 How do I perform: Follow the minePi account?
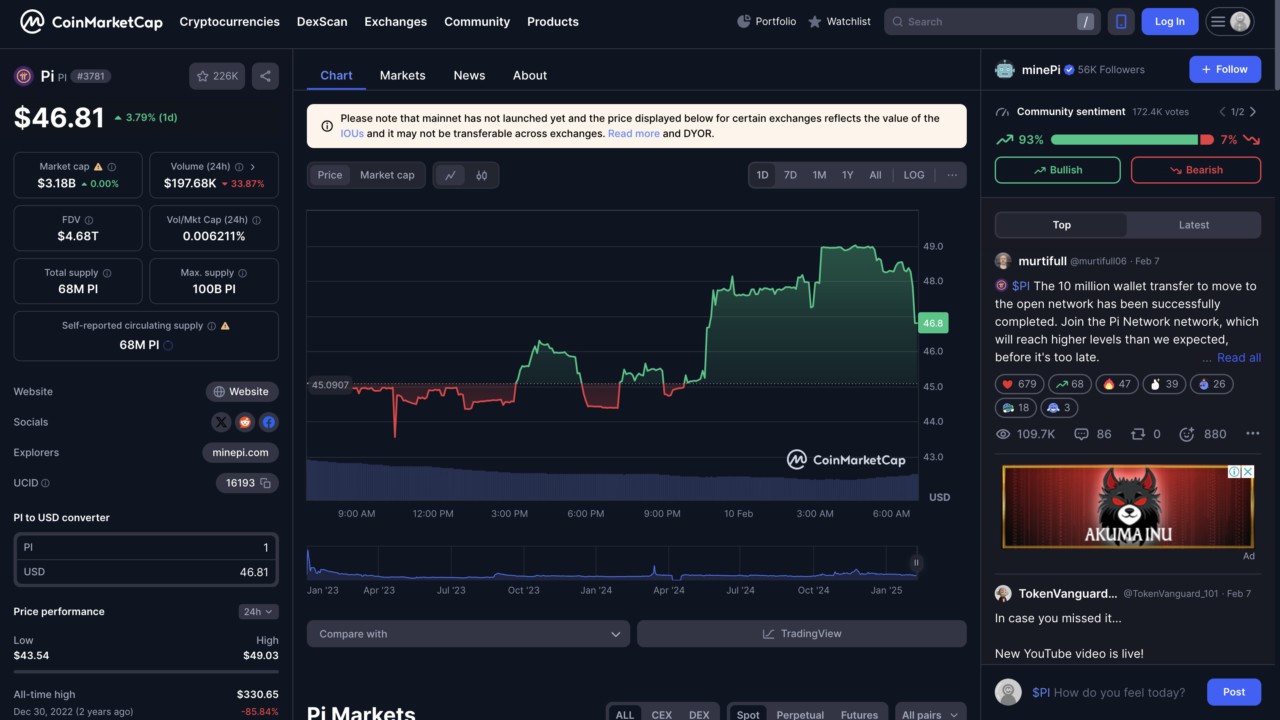click(x=1225, y=69)
